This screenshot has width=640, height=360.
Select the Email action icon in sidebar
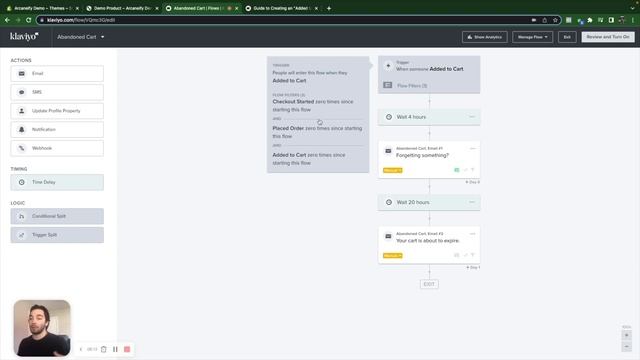click(22, 73)
